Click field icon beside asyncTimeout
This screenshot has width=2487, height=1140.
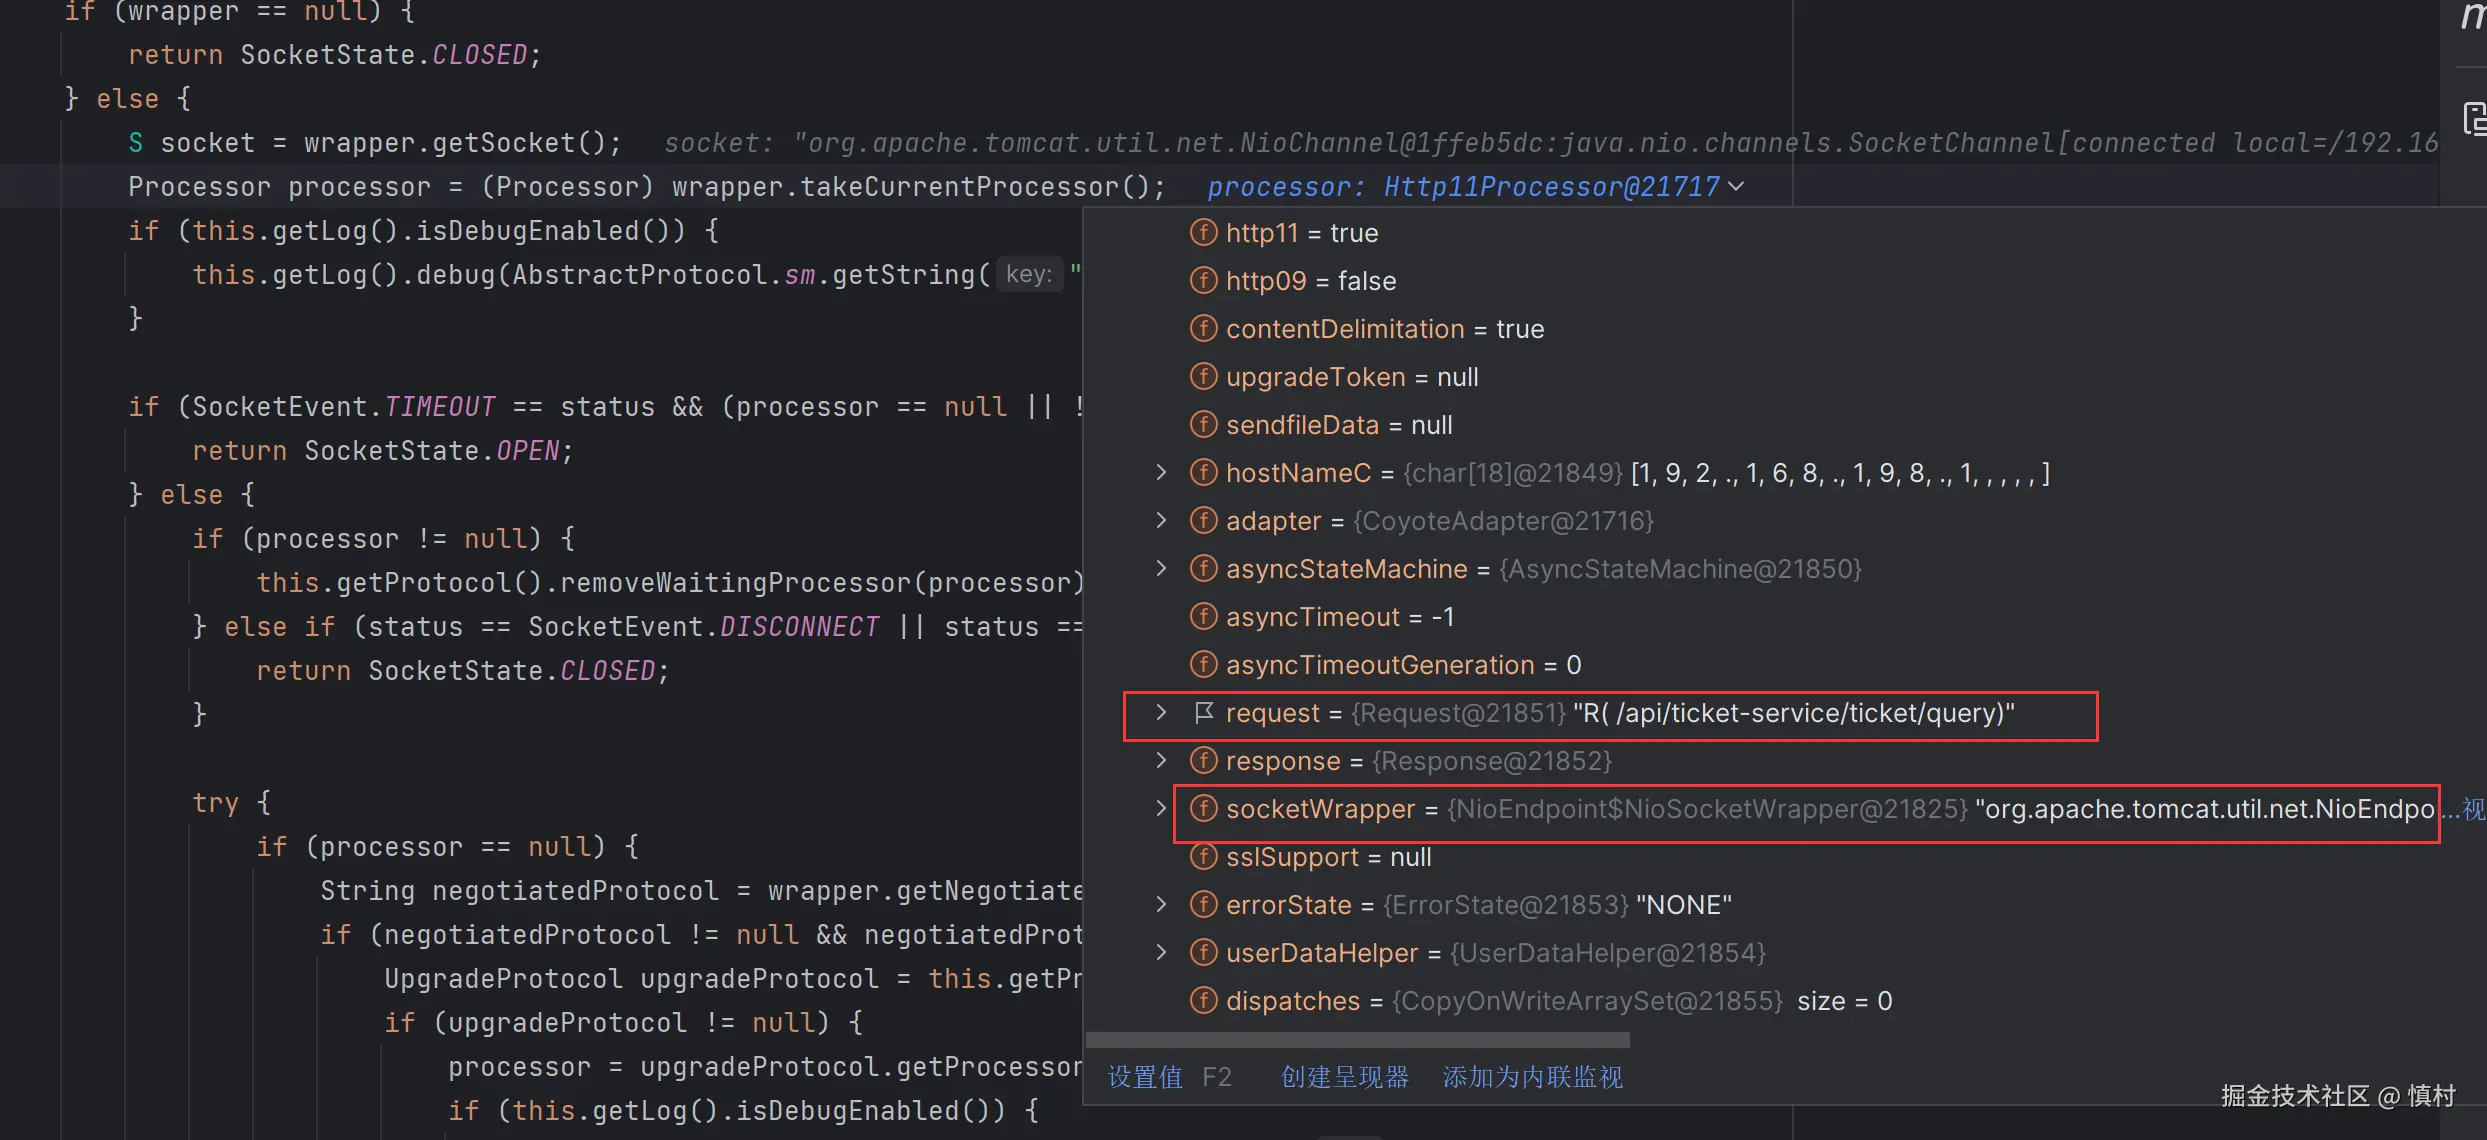[x=1203, y=617]
